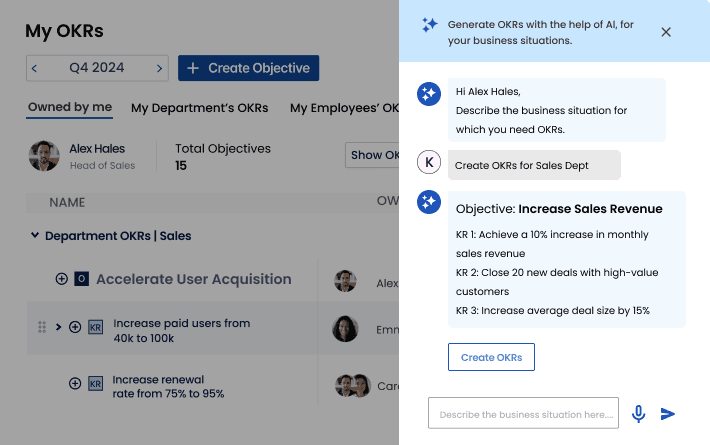
Task: Click the NAME column header
Action: click(67, 202)
